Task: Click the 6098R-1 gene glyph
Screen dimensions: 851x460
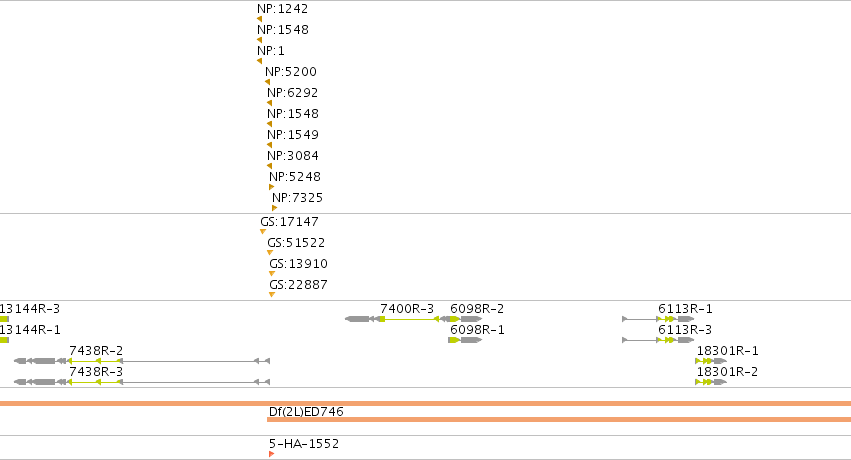Action: (465, 340)
